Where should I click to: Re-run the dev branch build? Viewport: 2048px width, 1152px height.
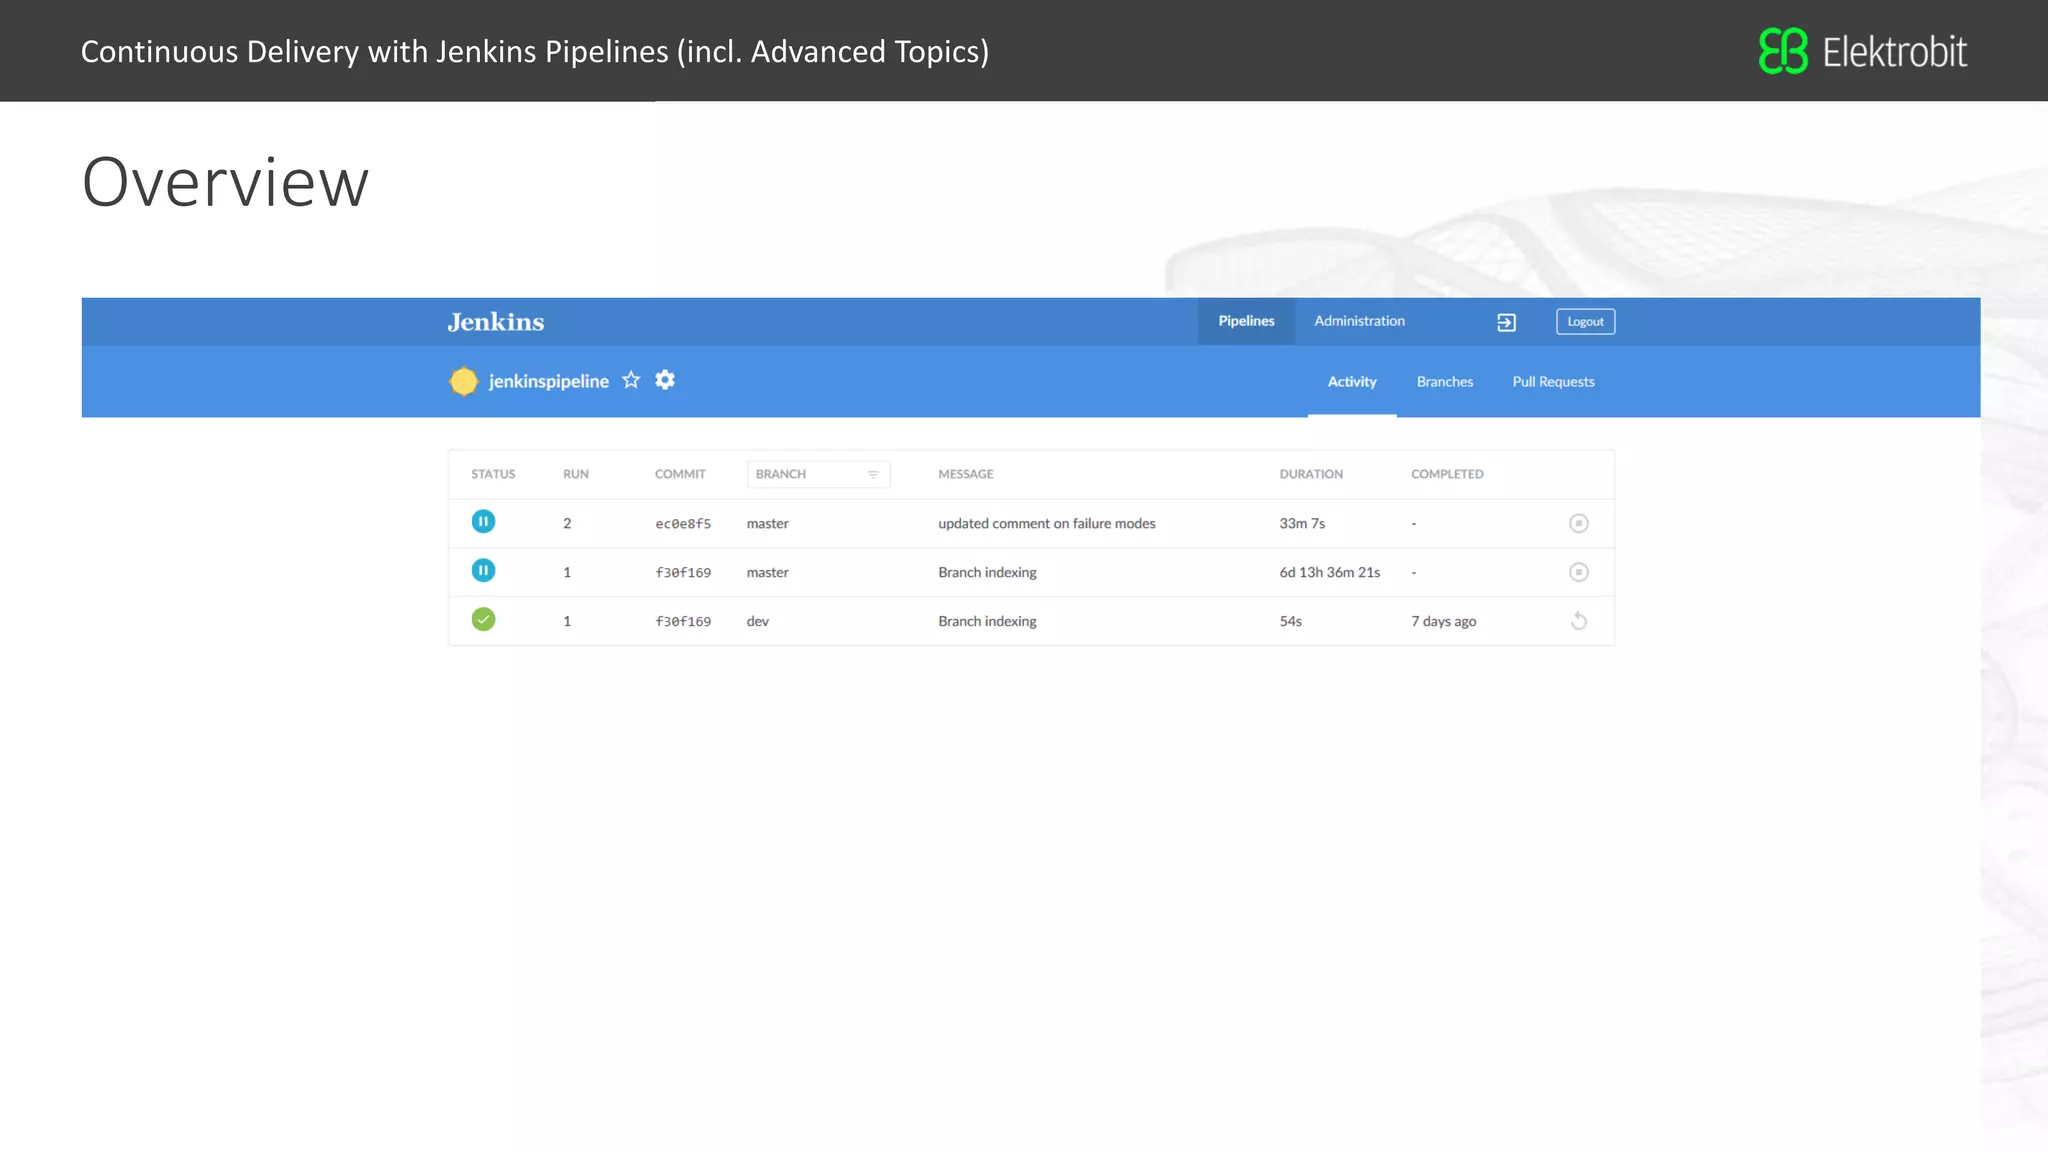click(1578, 621)
